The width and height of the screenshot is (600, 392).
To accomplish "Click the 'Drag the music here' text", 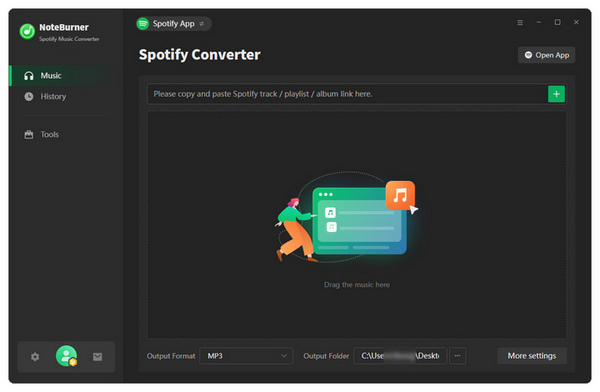I will [x=357, y=285].
